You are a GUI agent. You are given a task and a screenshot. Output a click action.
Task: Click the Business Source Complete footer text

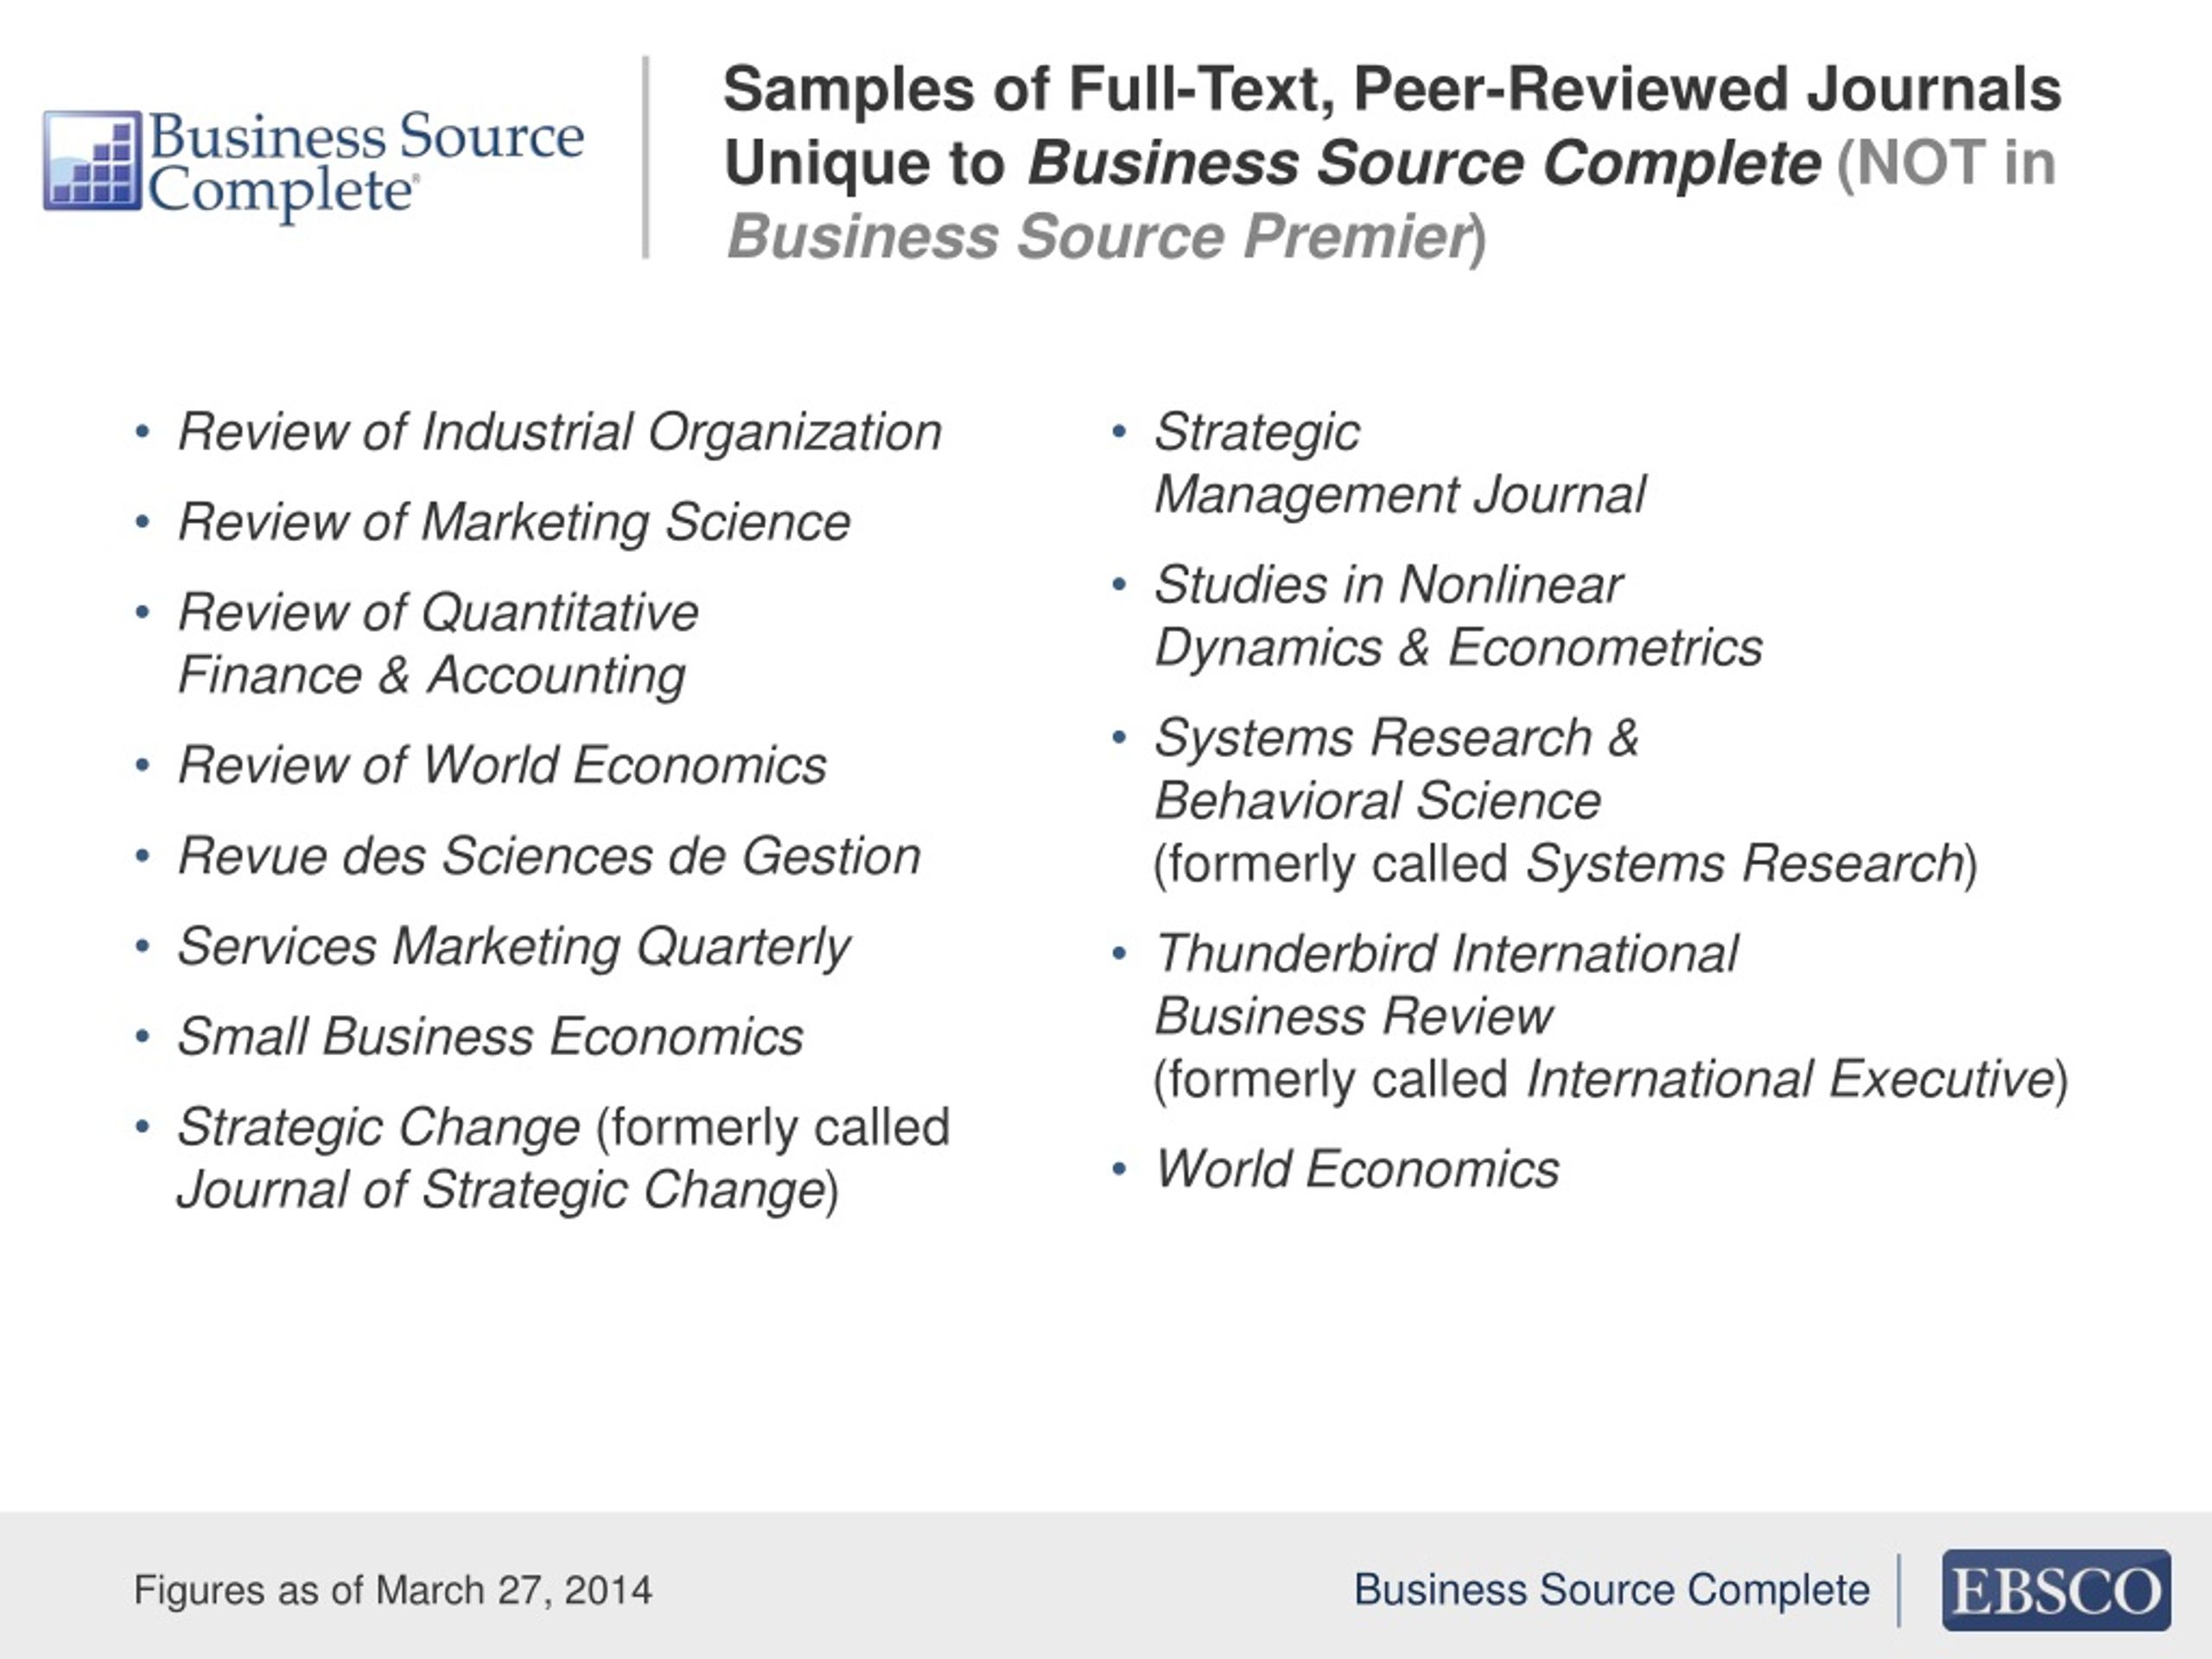click(x=1611, y=1590)
